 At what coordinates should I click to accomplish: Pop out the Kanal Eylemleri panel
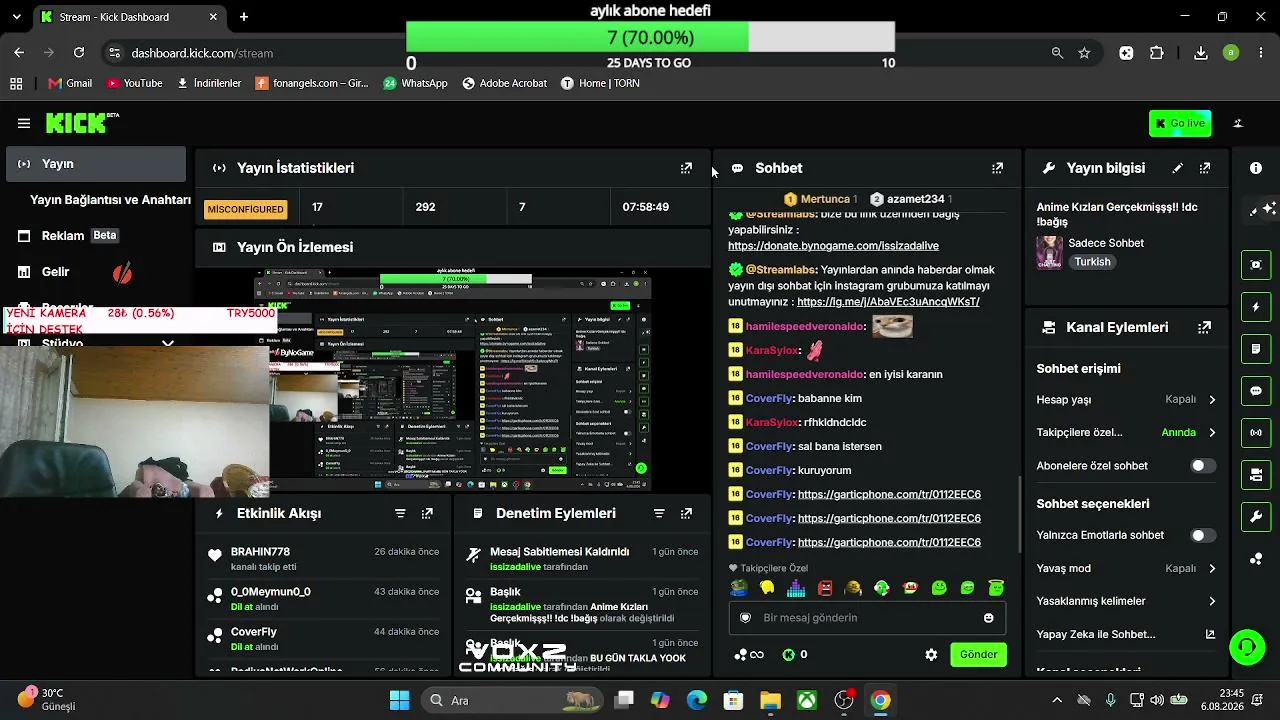pyautogui.click(x=1205, y=327)
